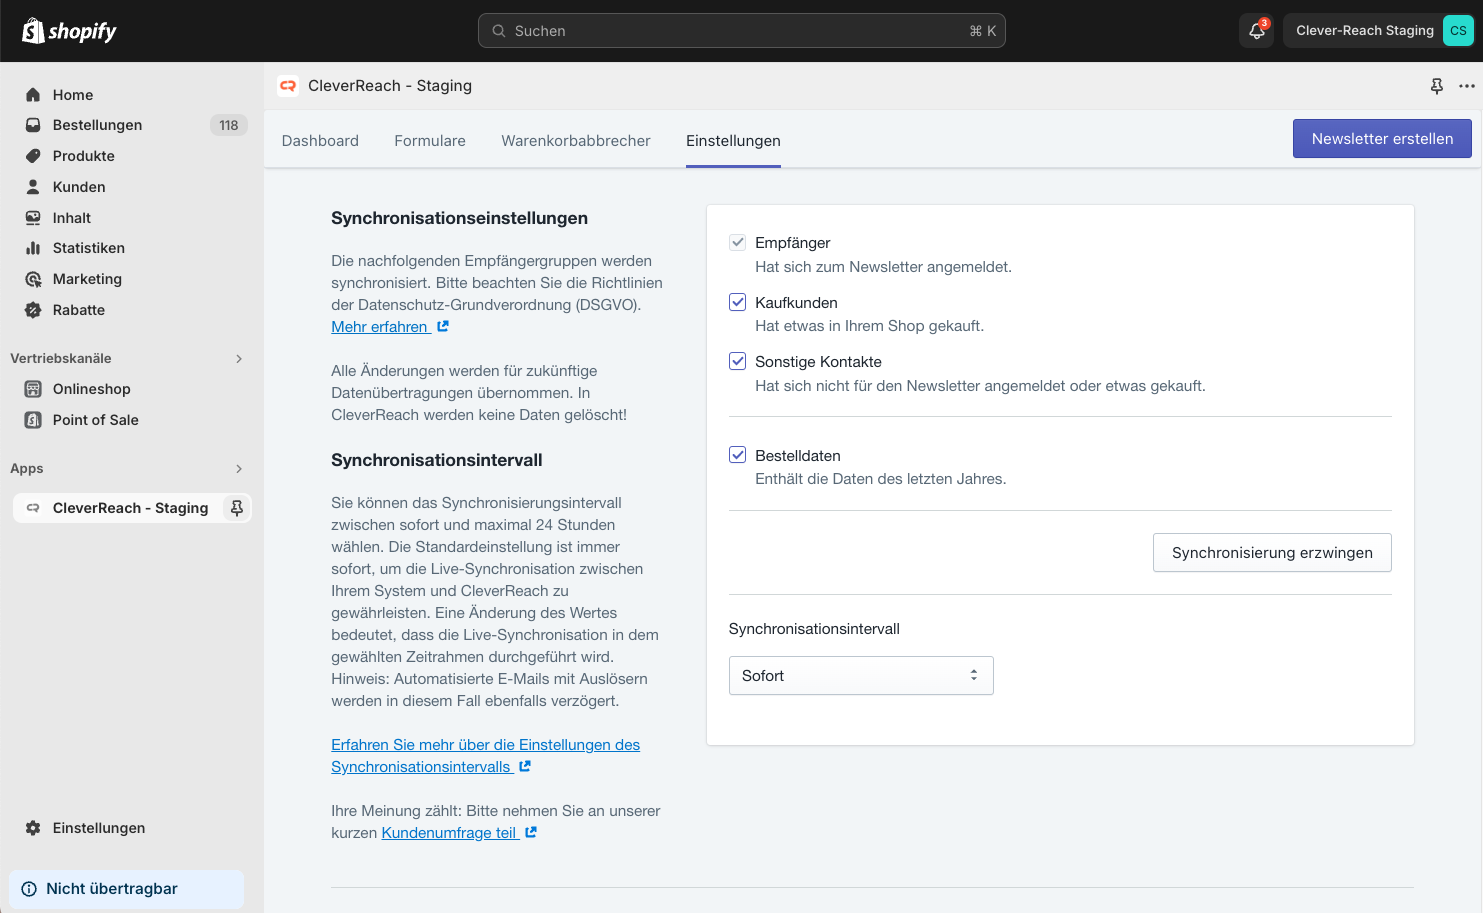The width and height of the screenshot is (1483, 913).
Task: Click the pin icon in app header
Action: tap(1437, 86)
